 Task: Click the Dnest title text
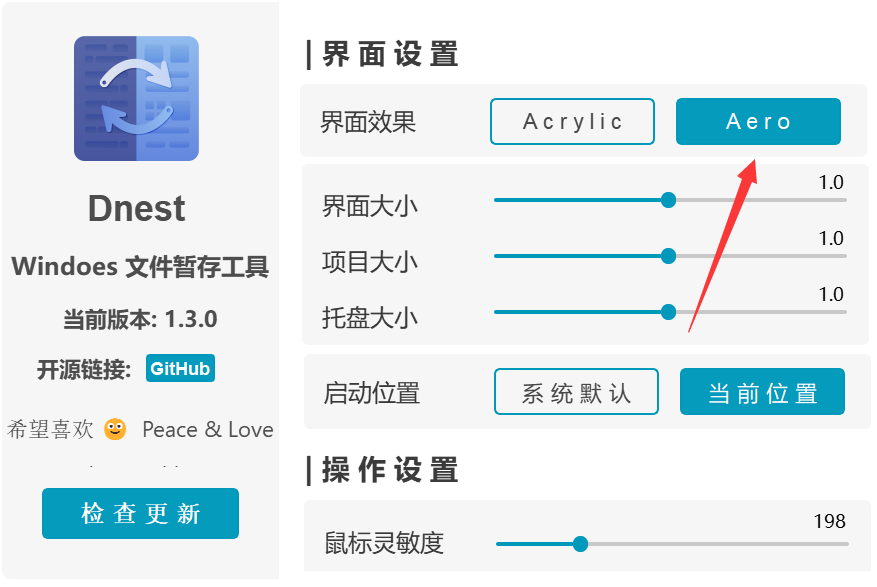136,209
